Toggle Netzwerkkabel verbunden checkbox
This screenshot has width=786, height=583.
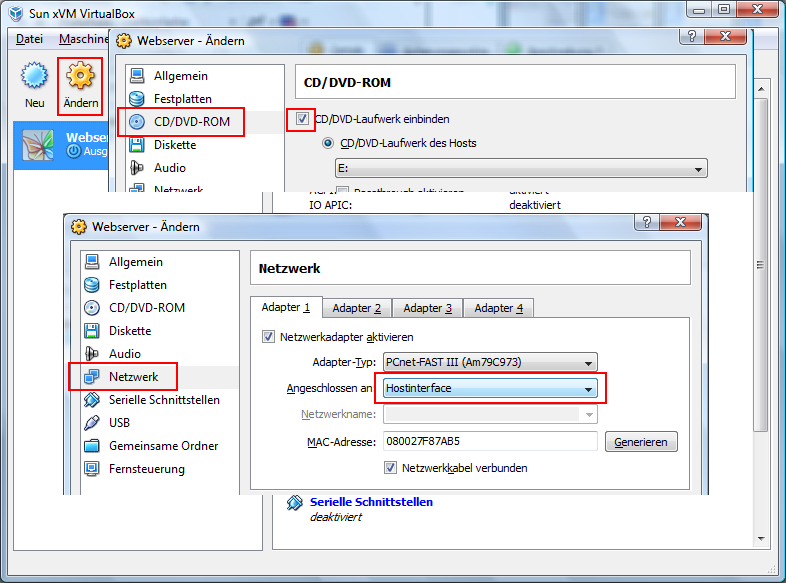(x=391, y=467)
